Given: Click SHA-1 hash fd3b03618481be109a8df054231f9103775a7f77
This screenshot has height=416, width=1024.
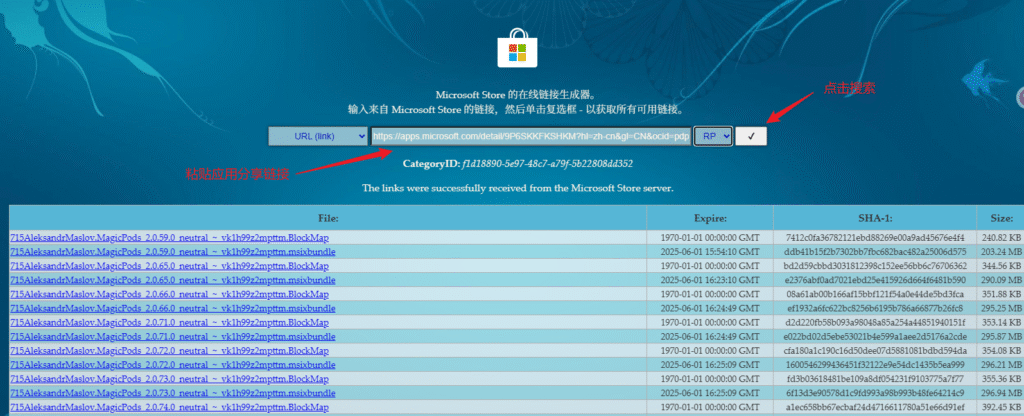Looking at the screenshot, I should 875,379.
